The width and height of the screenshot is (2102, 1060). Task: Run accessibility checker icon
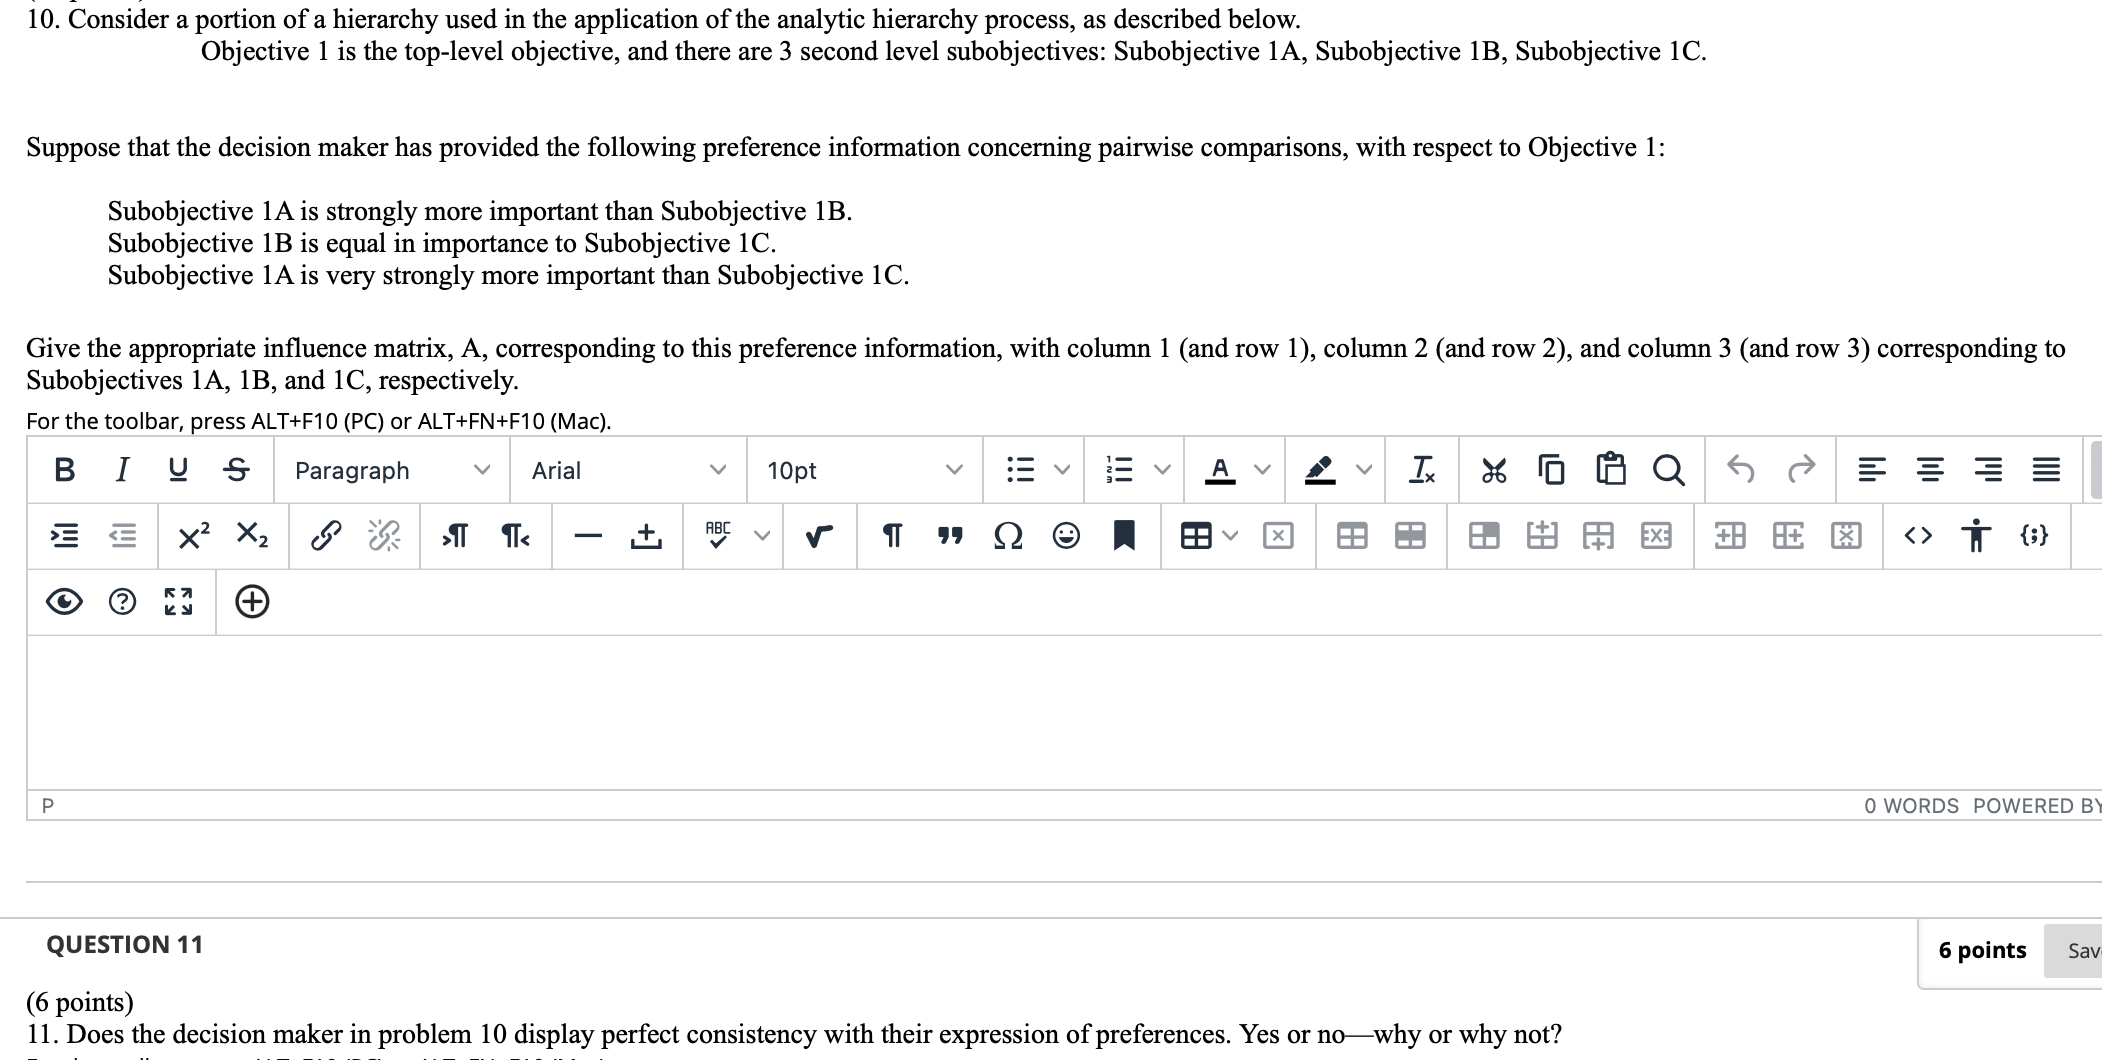[1976, 537]
